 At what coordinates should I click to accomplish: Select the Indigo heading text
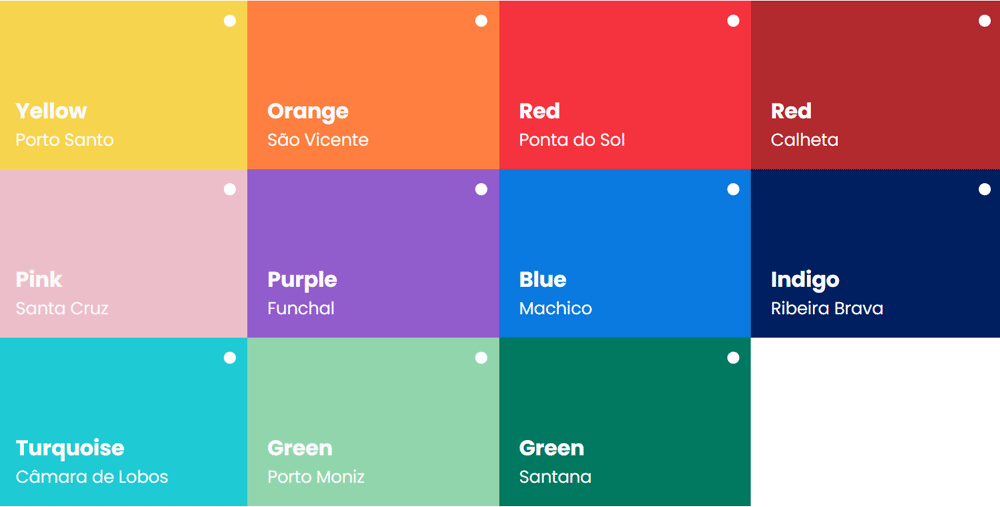coord(805,279)
